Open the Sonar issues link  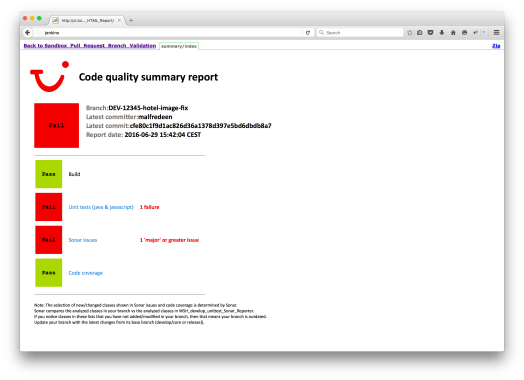[x=83, y=240]
